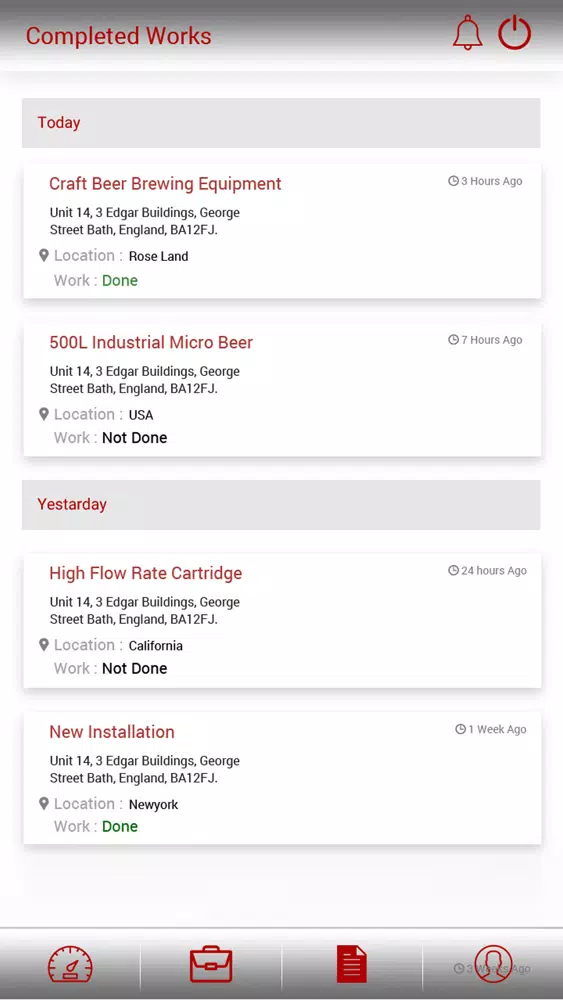Screen dimensions: 563x1000
Task: Open Craft Beer Brewing Equipment job
Action: point(282,231)
